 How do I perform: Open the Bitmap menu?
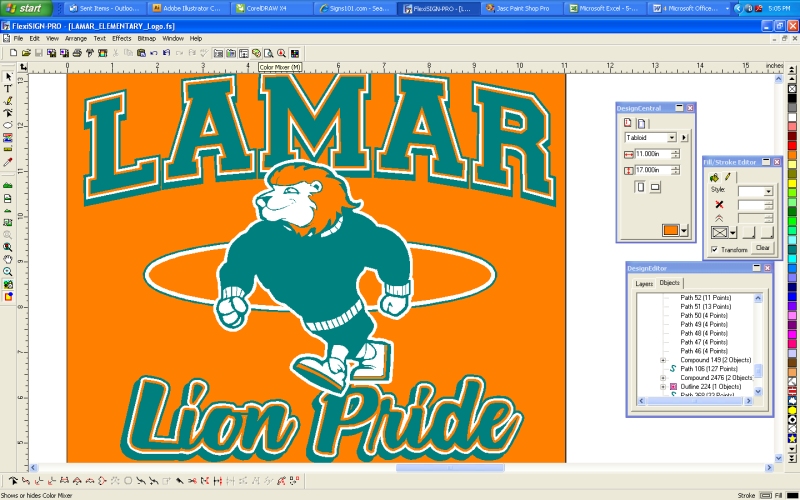(146, 38)
